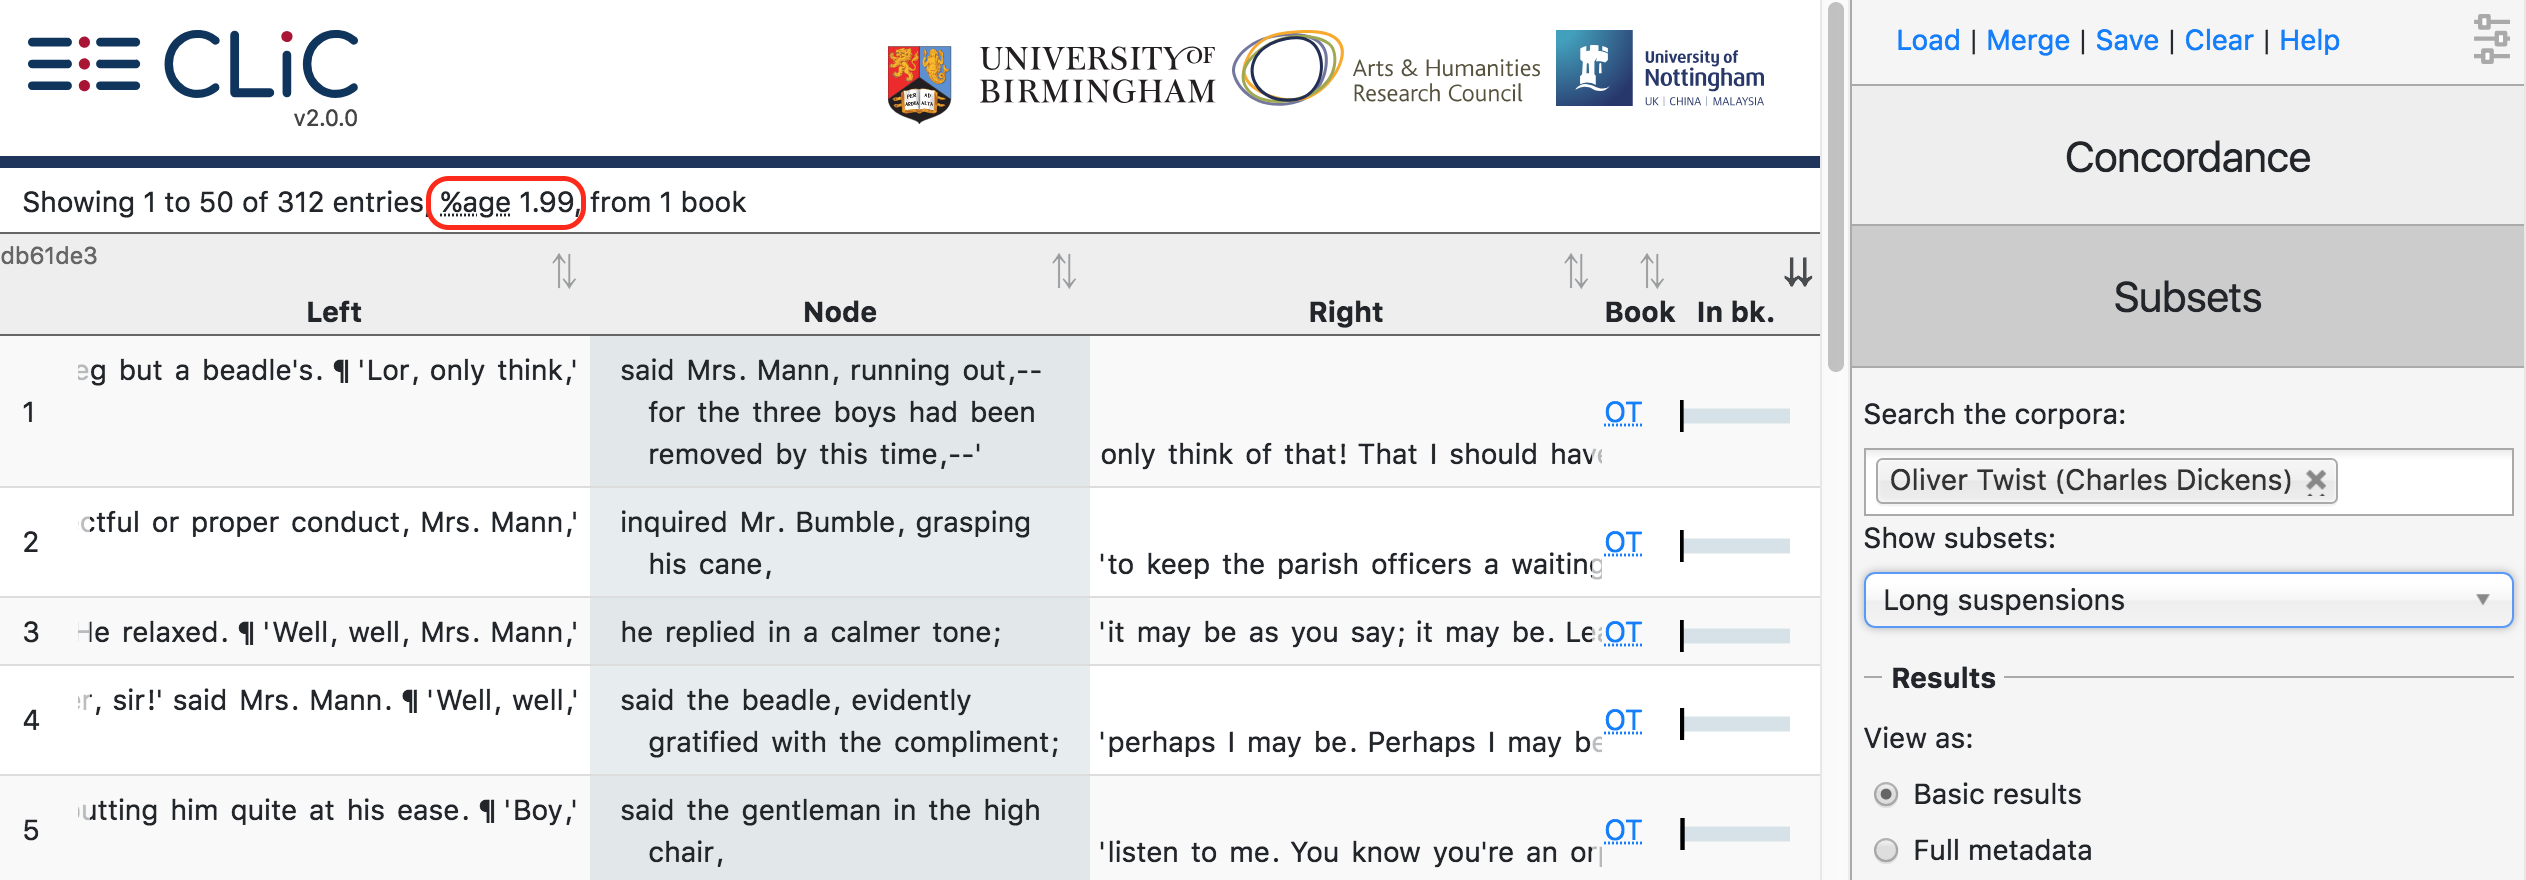
Task: Sort by the Node column arrows
Action: (x=1064, y=271)
